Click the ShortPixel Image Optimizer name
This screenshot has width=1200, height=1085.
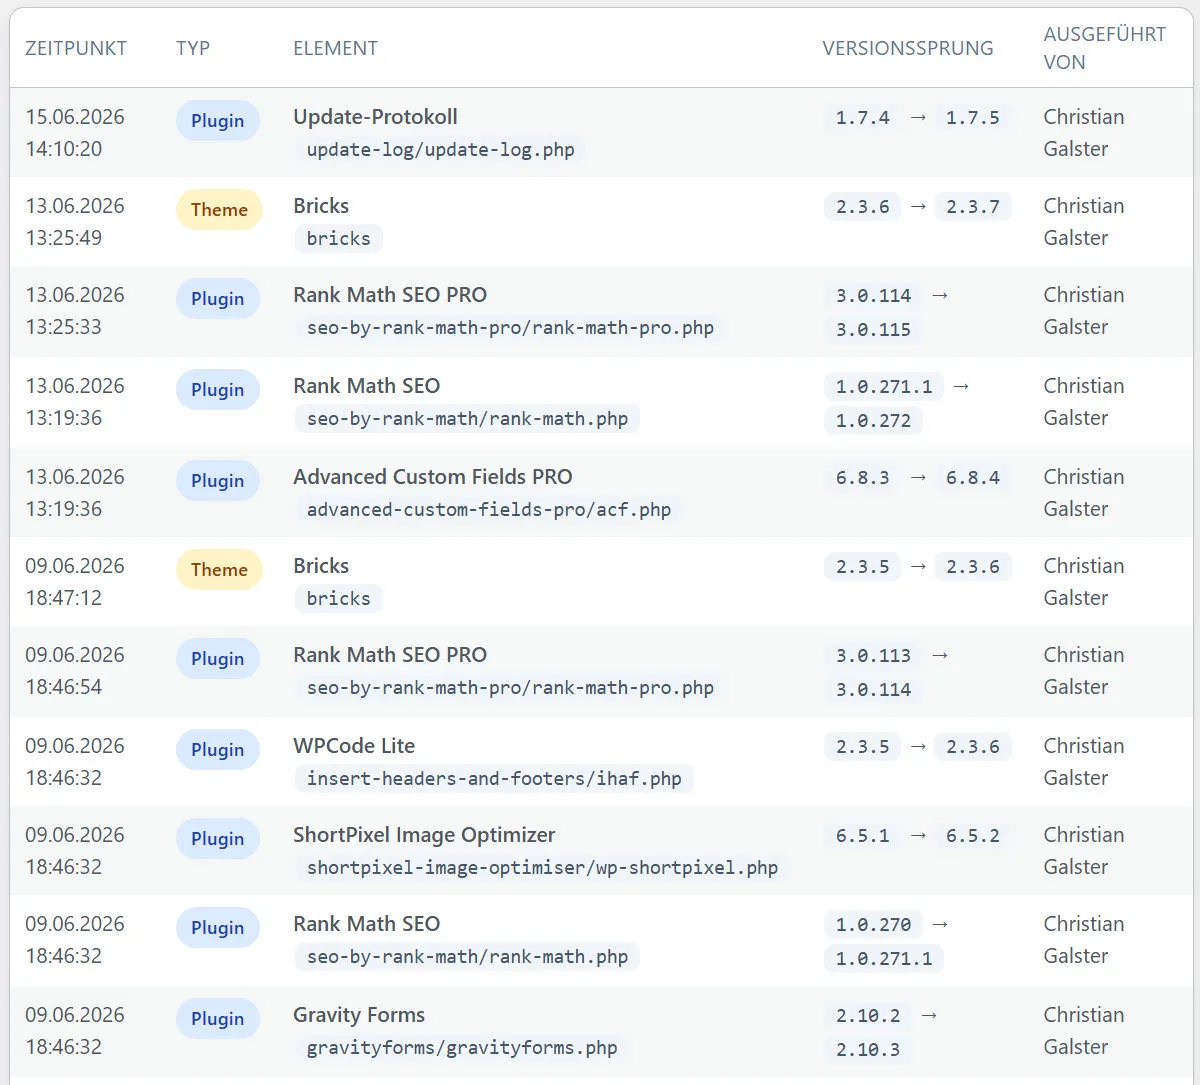click(x=424, y=835)
